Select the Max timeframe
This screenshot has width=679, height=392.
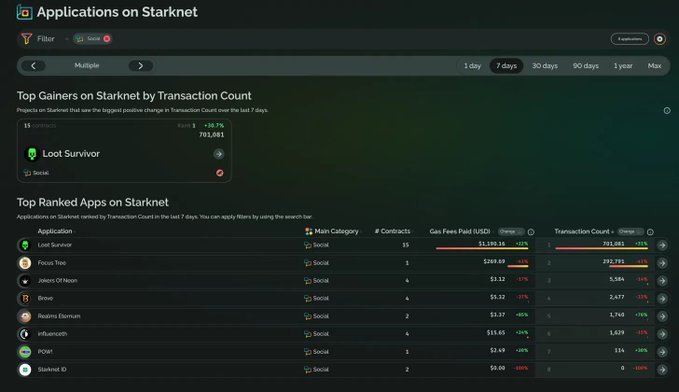pyautogui.click(x=654, y=66)
